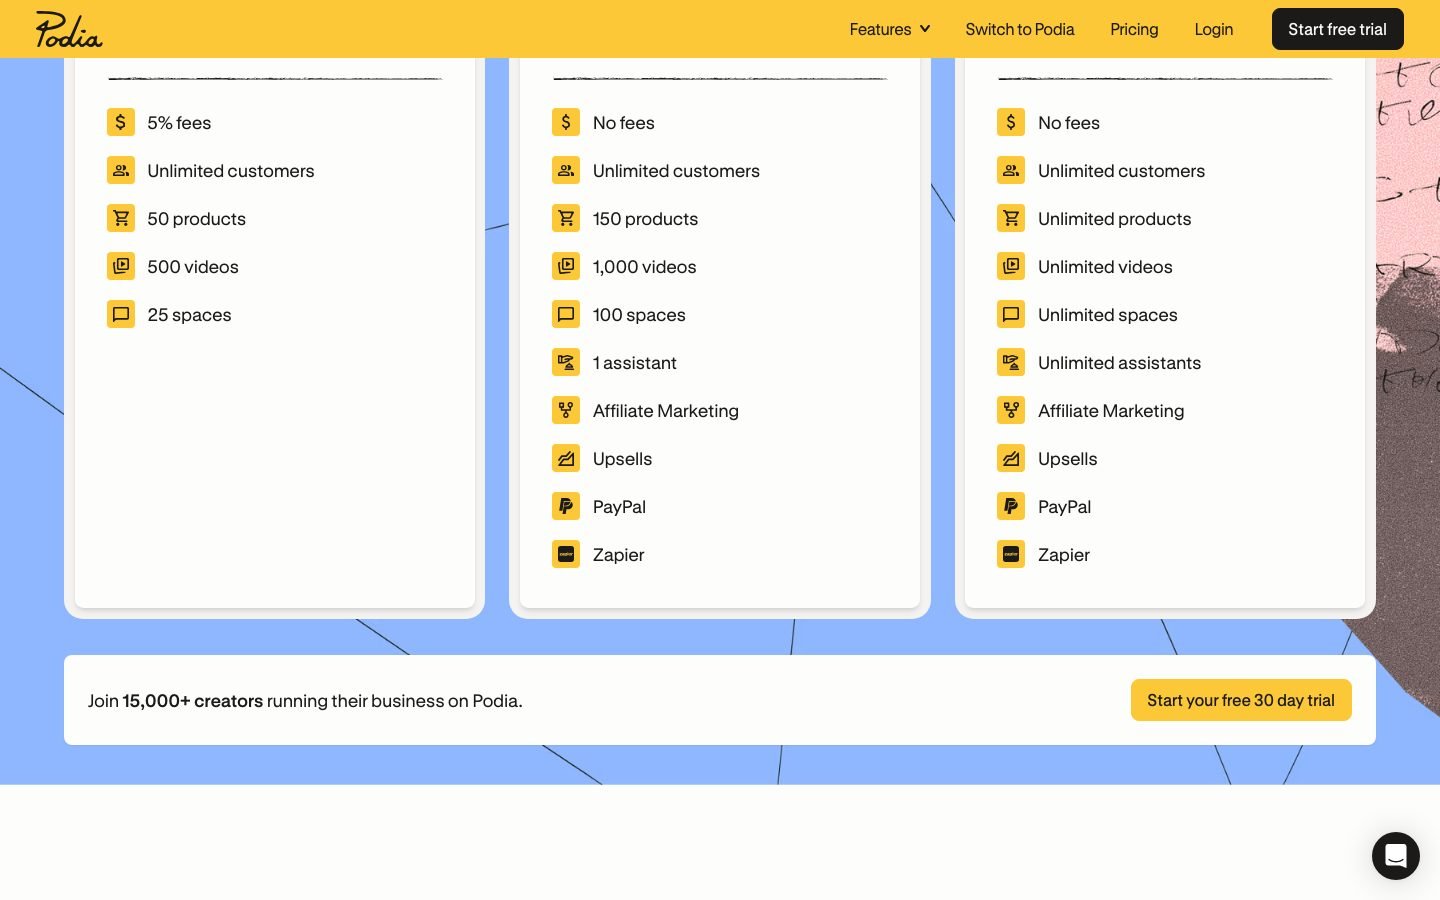The width and height of the screenshot is (1440, 900).
Task: Click the cart icon beside 150 products
Action: [x=566, y=218]
